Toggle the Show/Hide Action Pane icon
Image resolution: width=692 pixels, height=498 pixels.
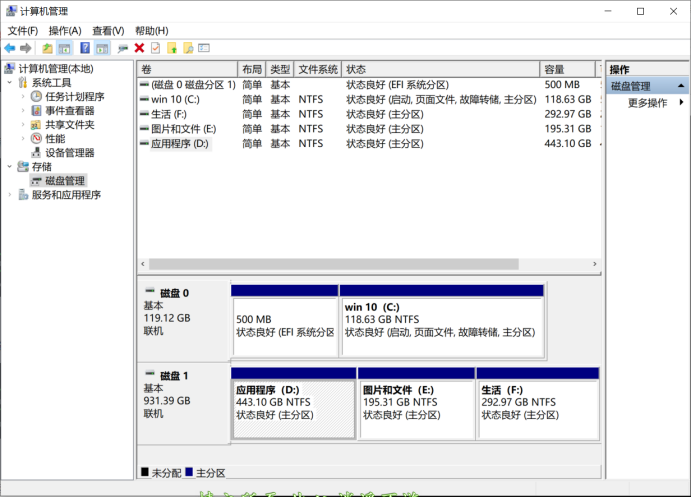(x=102, y=48)
